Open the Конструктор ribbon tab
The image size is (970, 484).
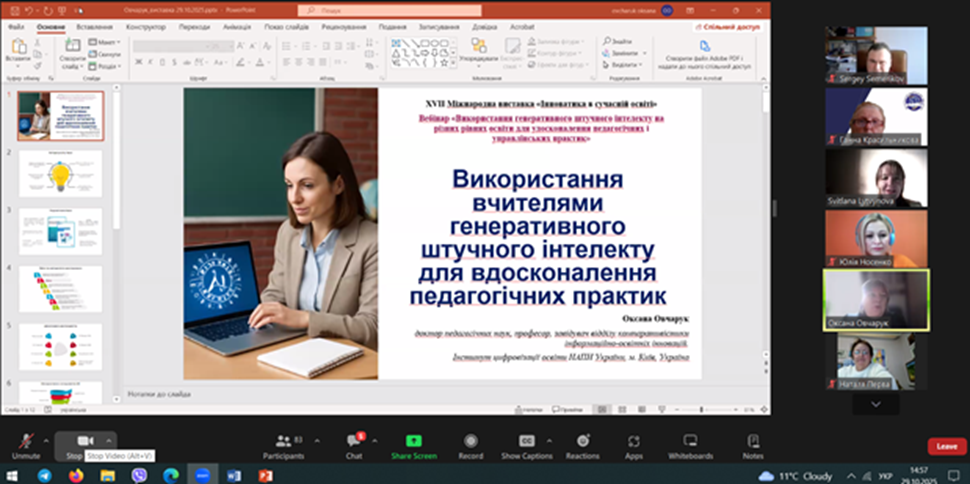coord(146,27)
